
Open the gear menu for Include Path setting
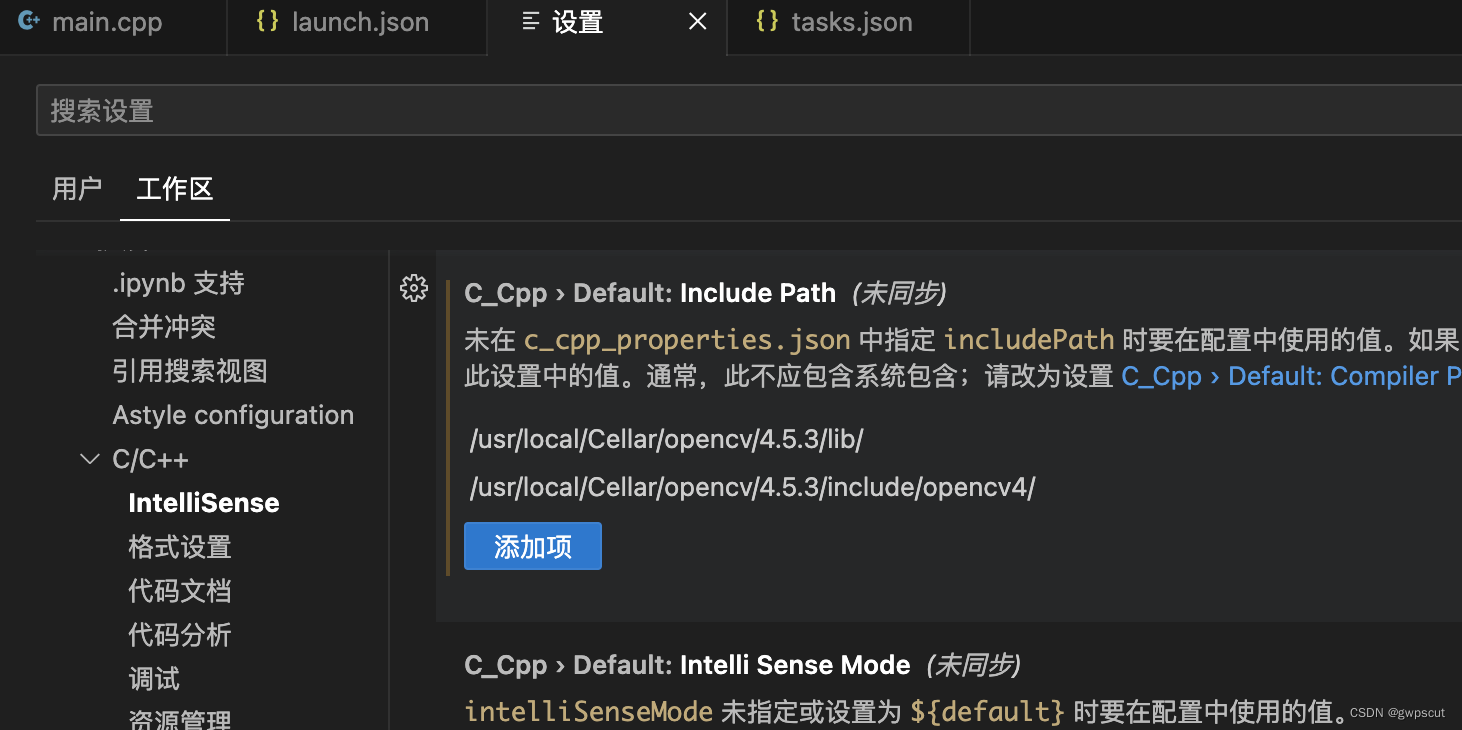(x=414, y=288)
